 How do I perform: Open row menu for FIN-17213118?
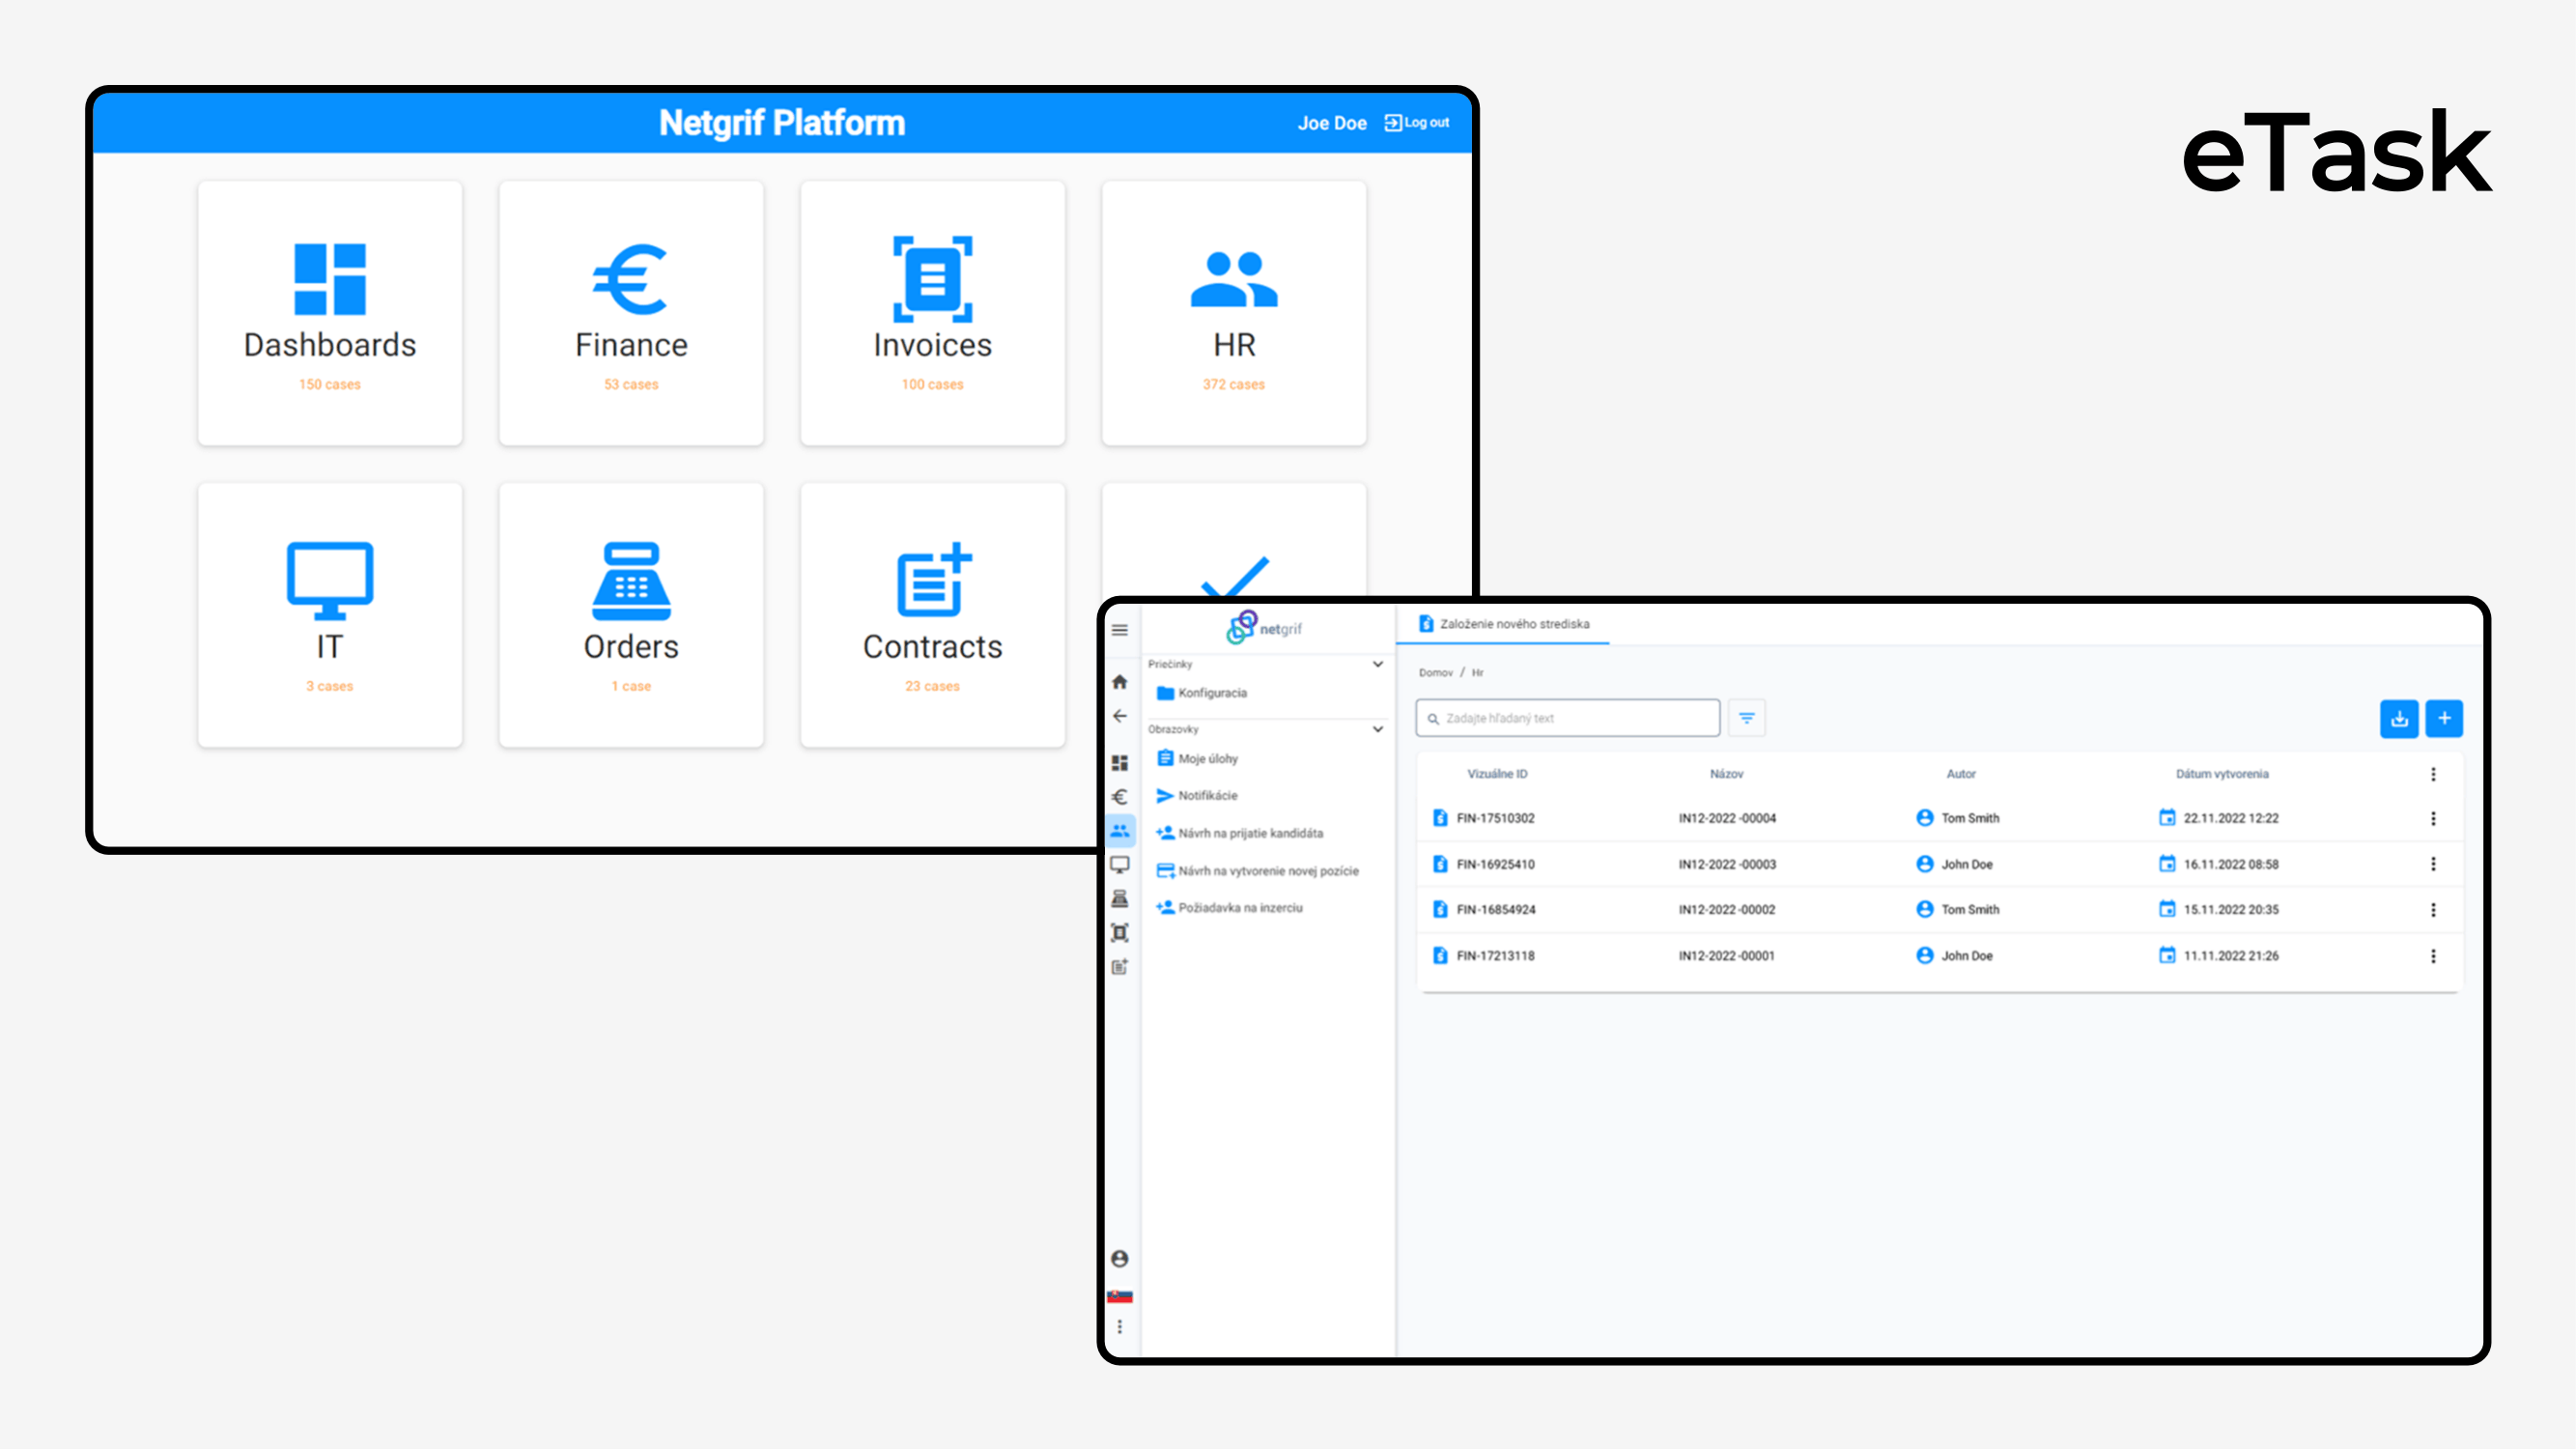click(x=2433, y=956)
